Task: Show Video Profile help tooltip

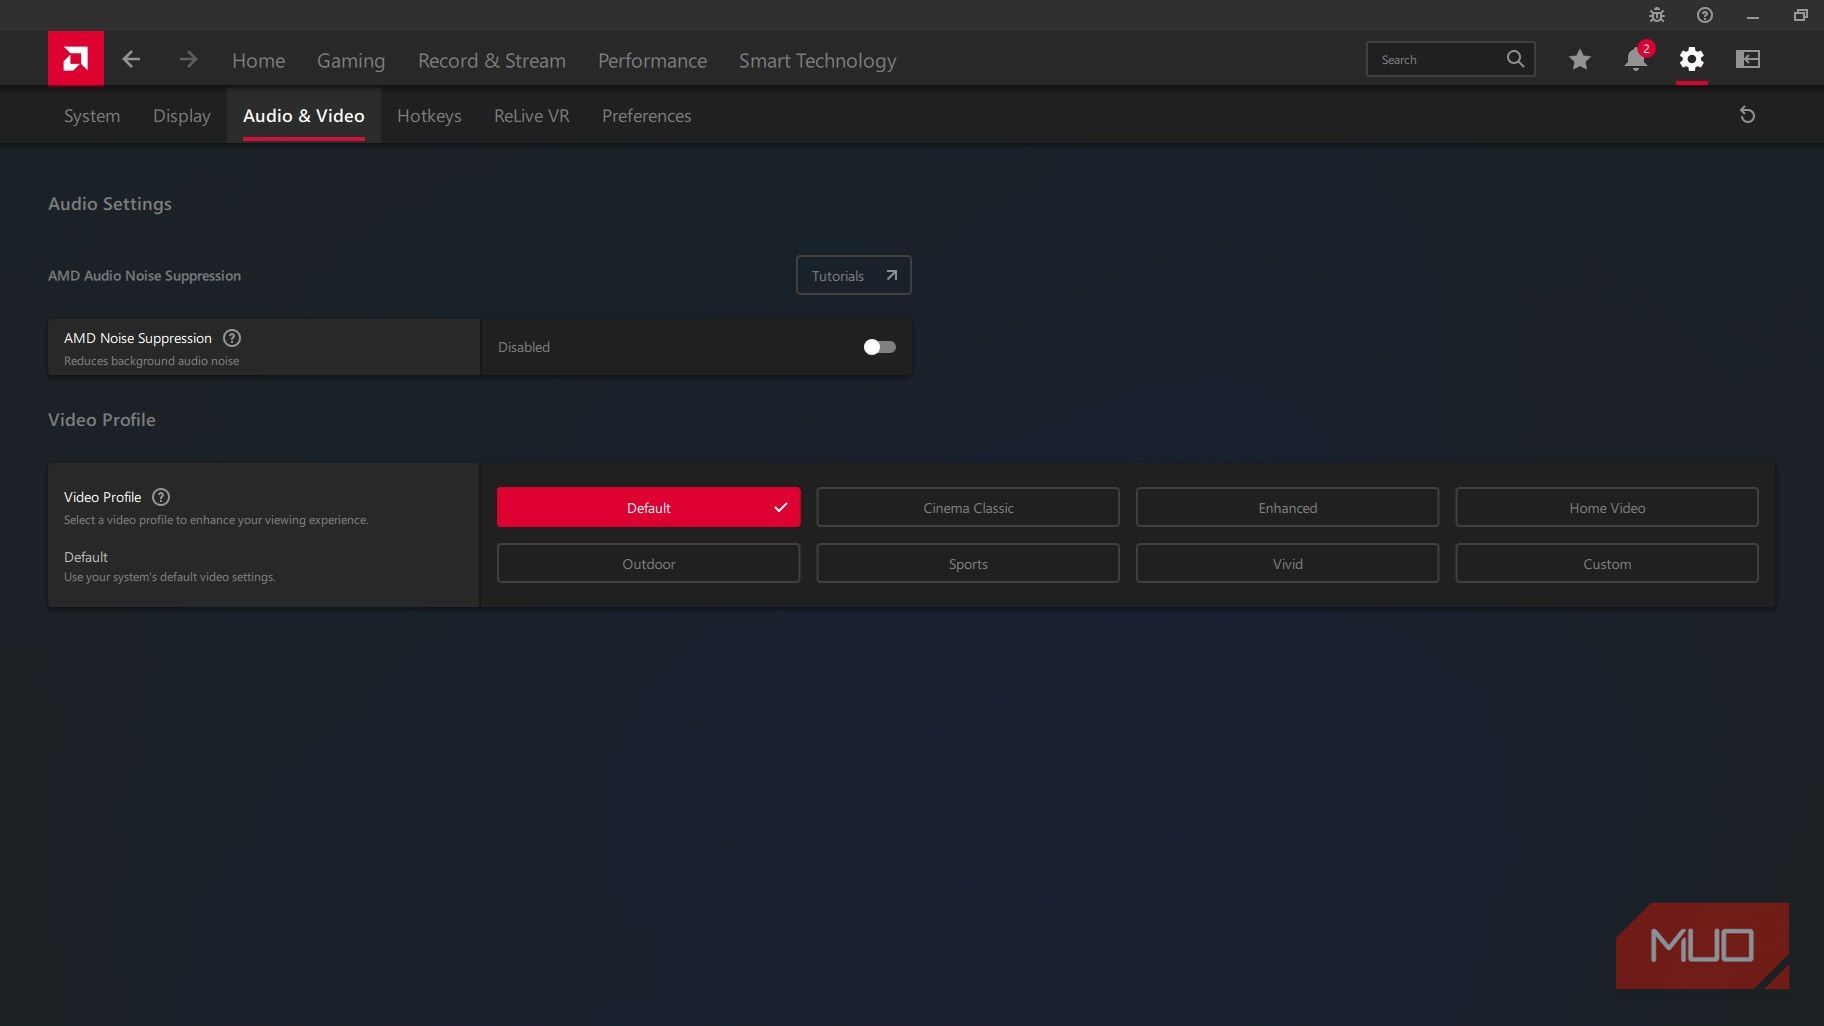Action: 161,497
